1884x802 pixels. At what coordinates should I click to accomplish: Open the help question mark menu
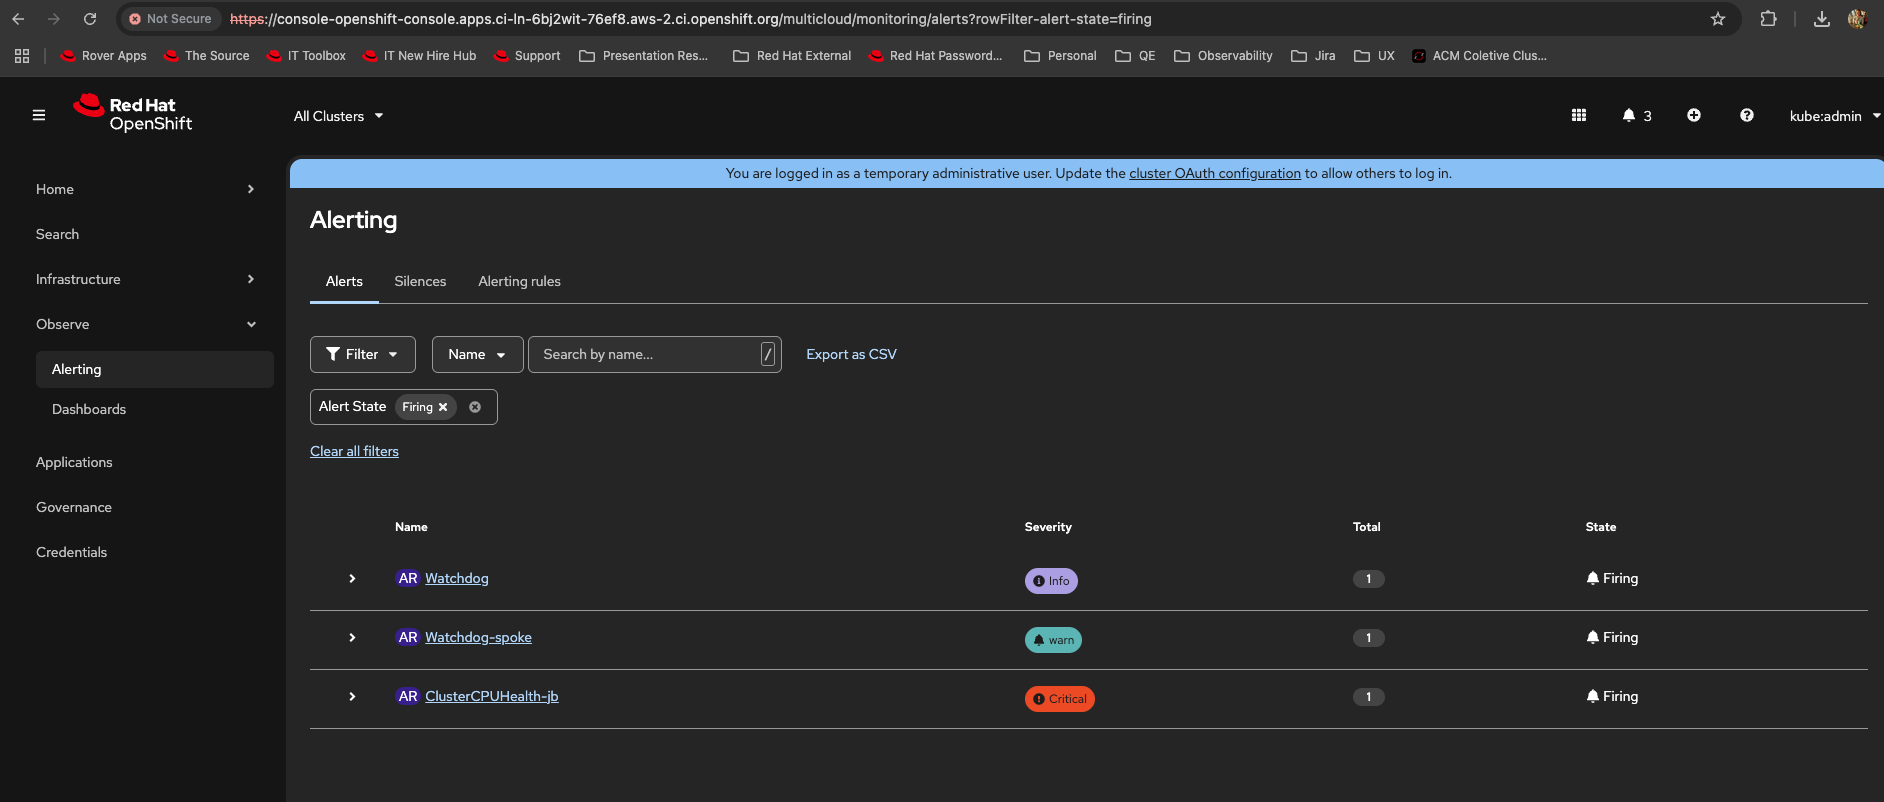[x=1747, y=115]
